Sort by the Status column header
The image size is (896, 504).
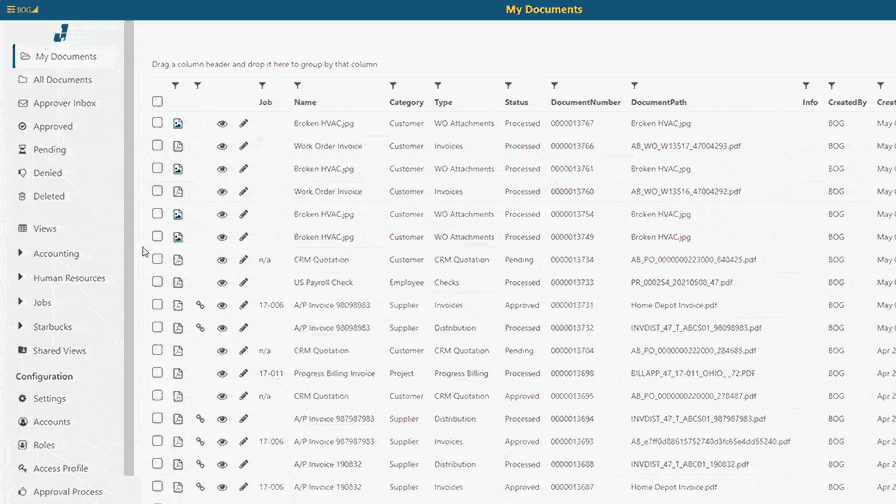point(517,102)
